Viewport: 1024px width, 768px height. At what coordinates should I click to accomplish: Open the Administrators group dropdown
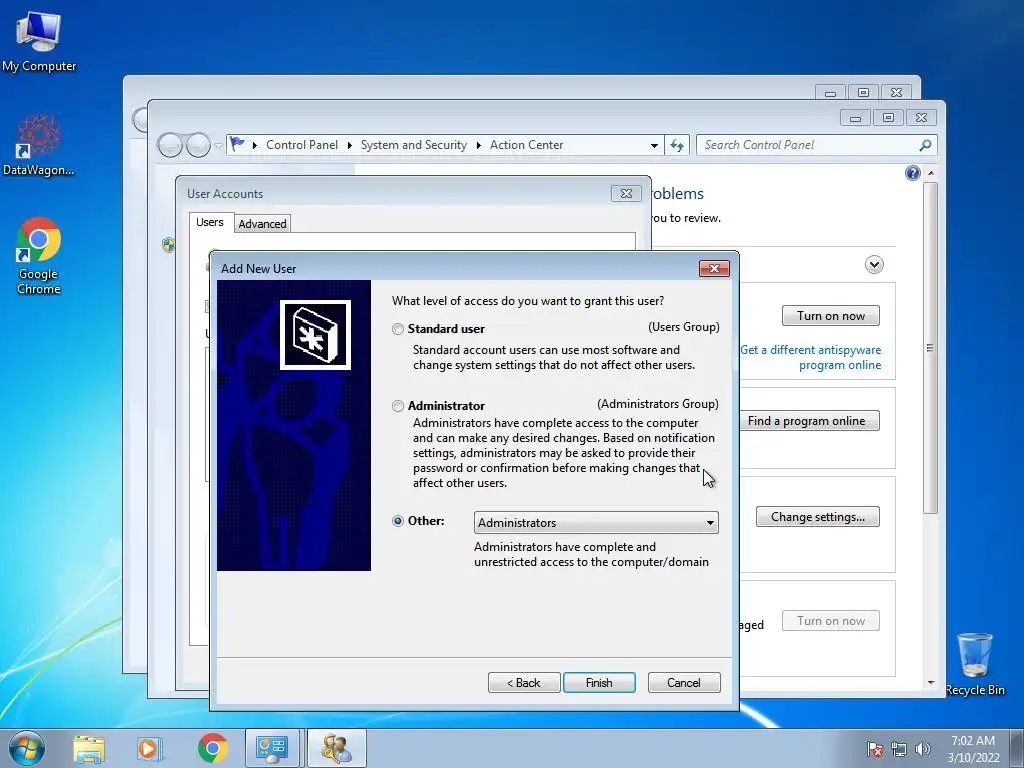pos(596,522)
